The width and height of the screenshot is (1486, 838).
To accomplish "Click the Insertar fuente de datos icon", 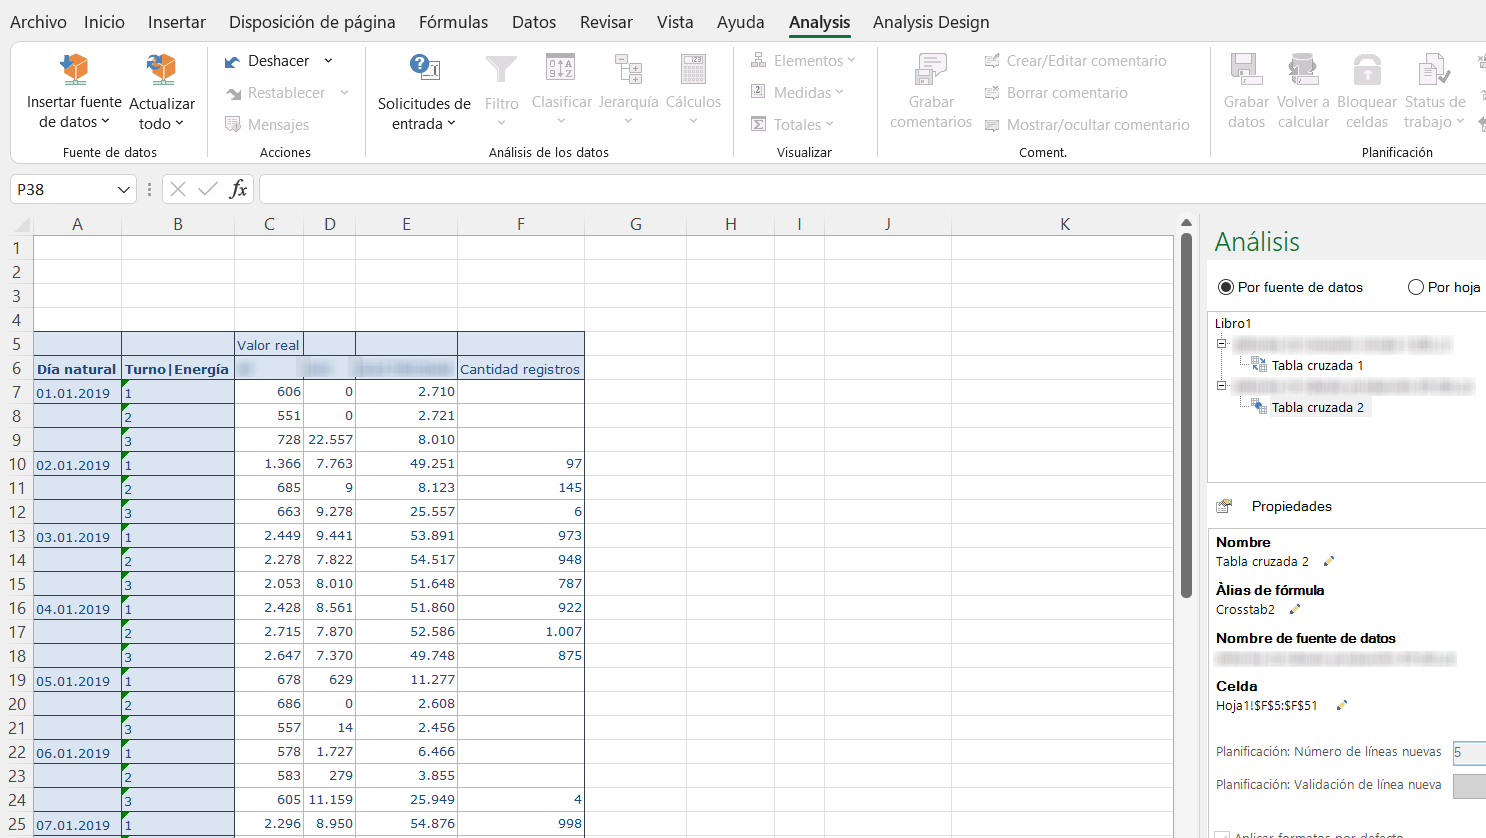I will pyautogui.click(x=74, y=68).
